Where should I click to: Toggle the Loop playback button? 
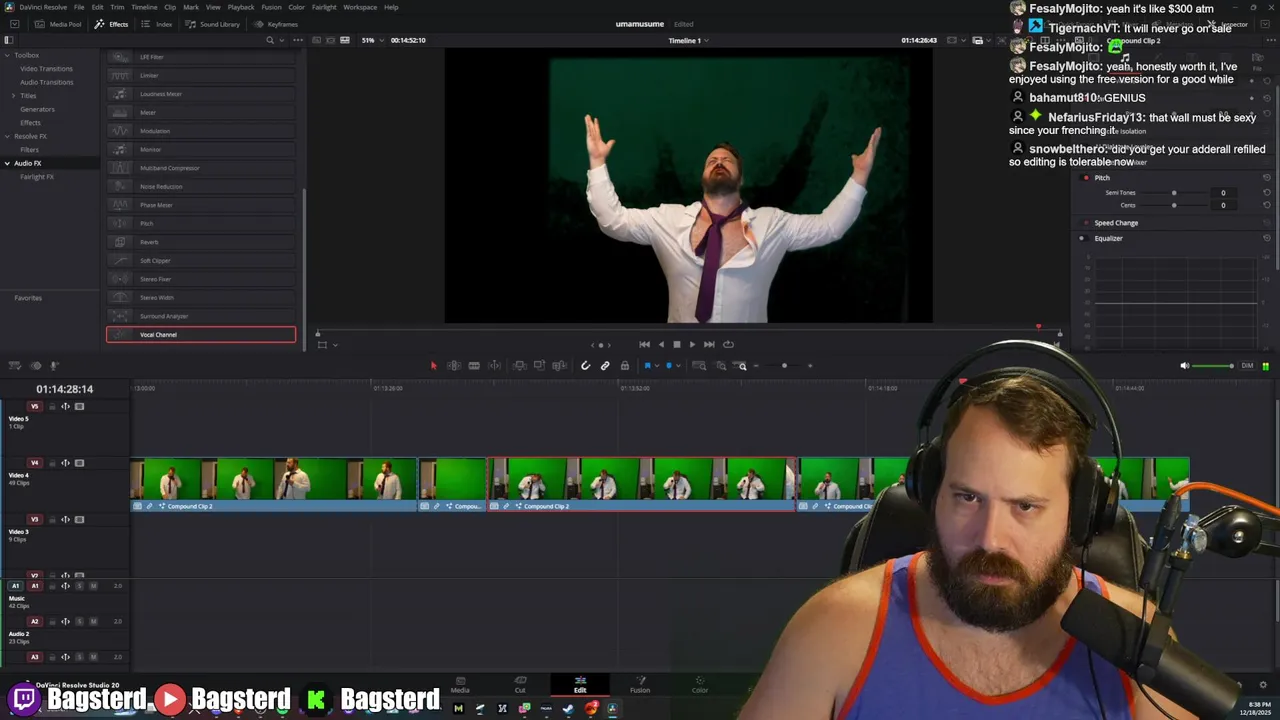tap(728, 344)
